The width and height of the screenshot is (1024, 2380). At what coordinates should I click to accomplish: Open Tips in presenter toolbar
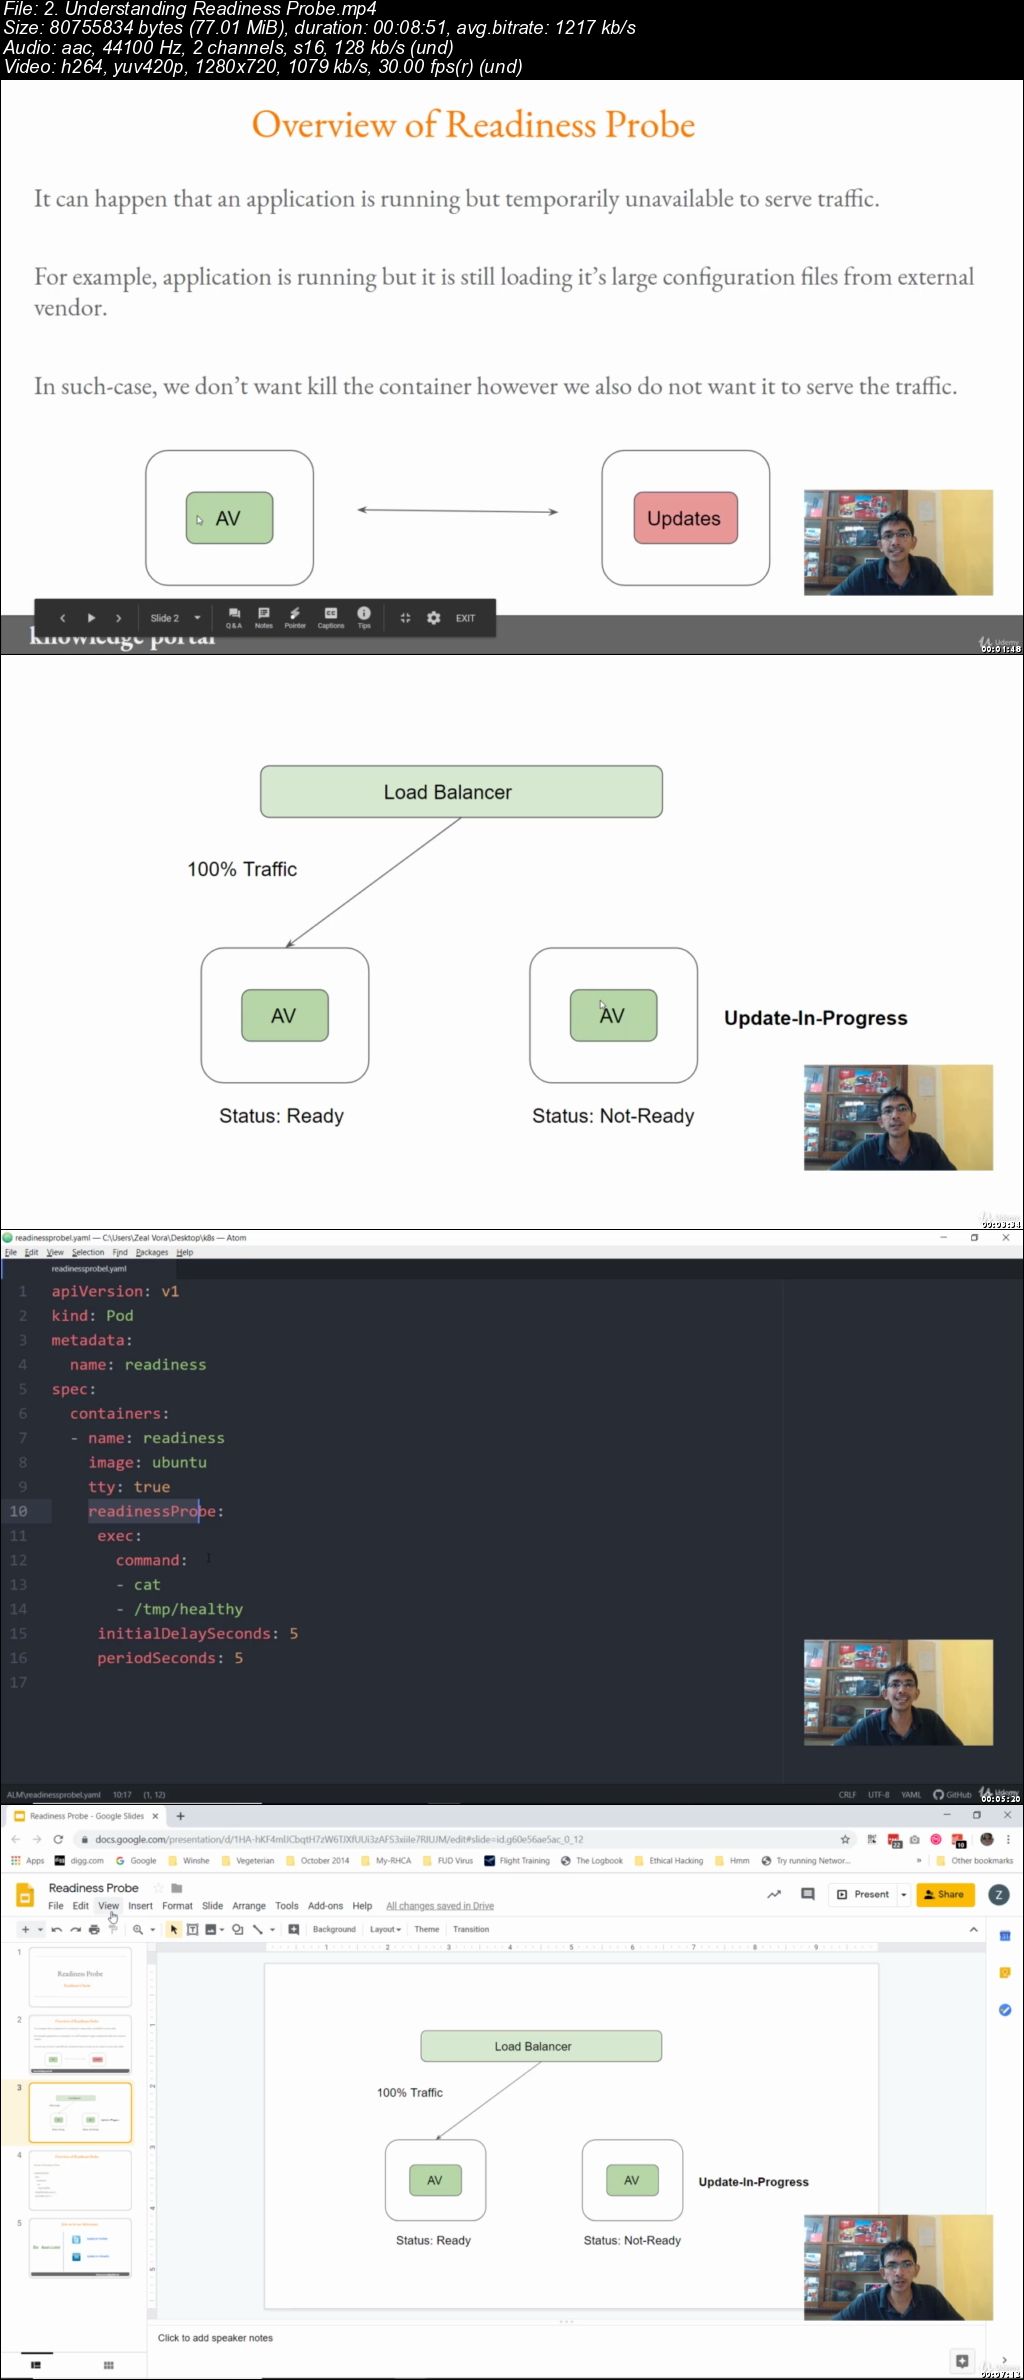pos(364,618)
